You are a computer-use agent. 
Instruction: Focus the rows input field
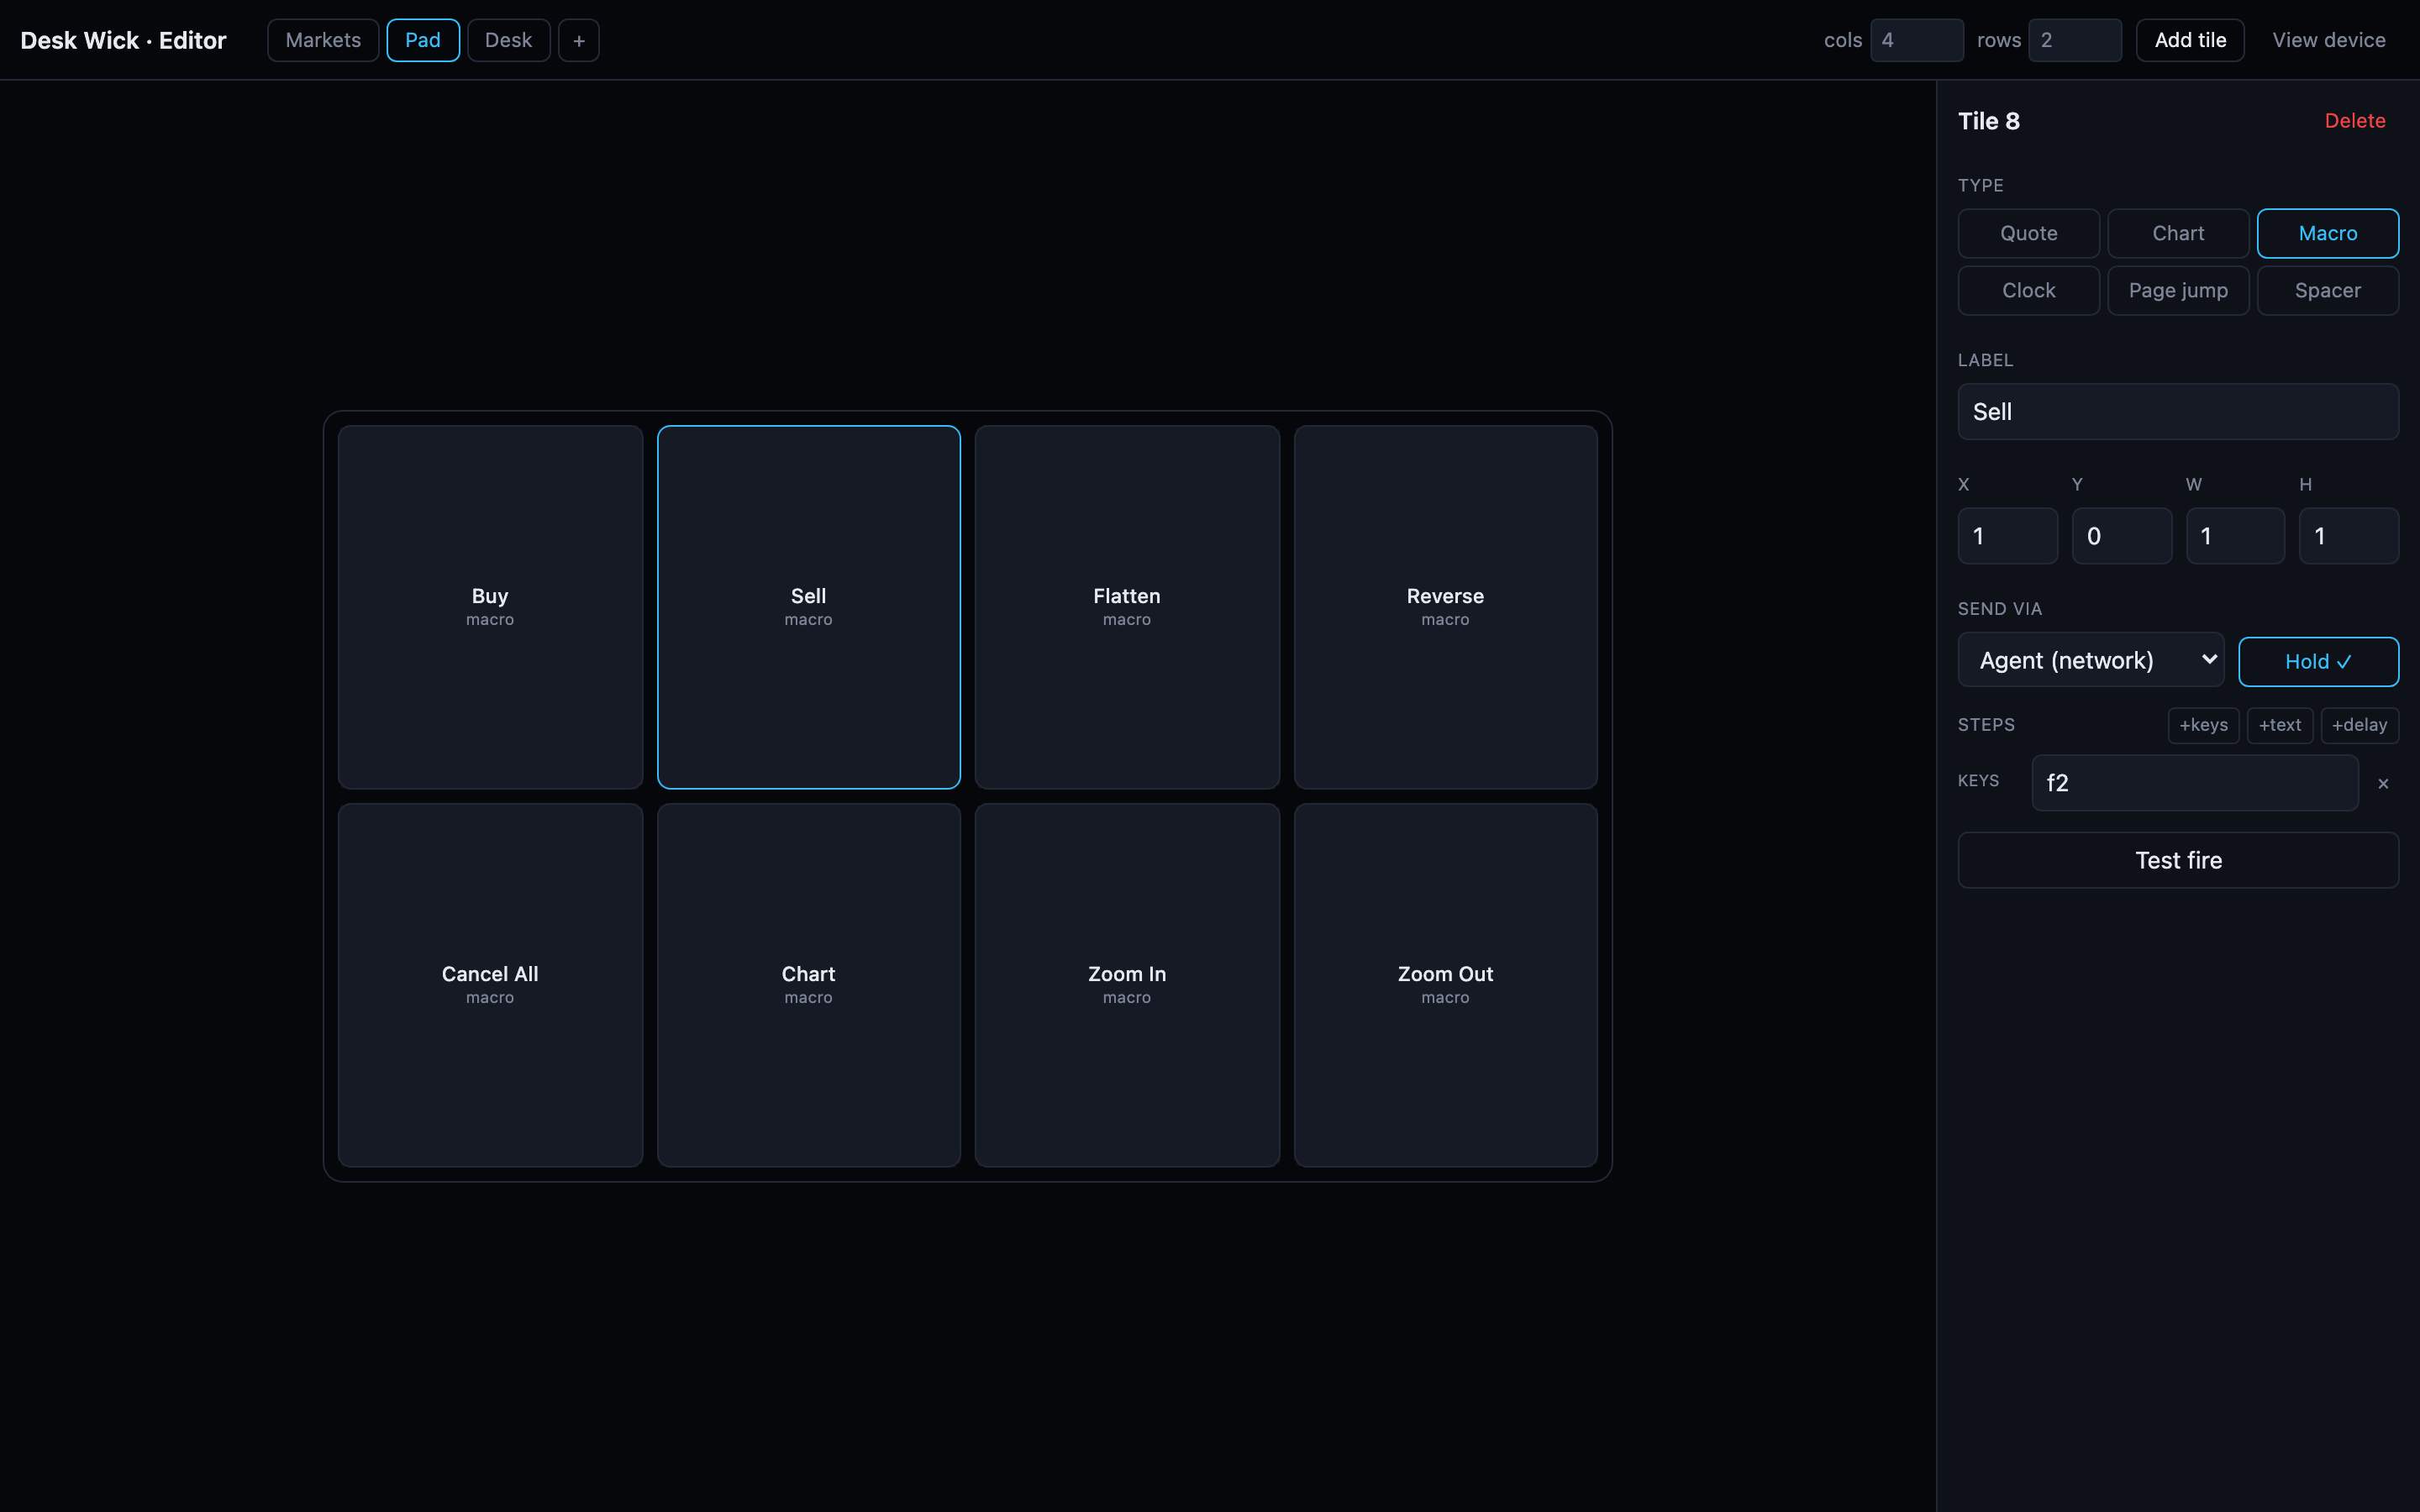click(x=2074, y=40)
